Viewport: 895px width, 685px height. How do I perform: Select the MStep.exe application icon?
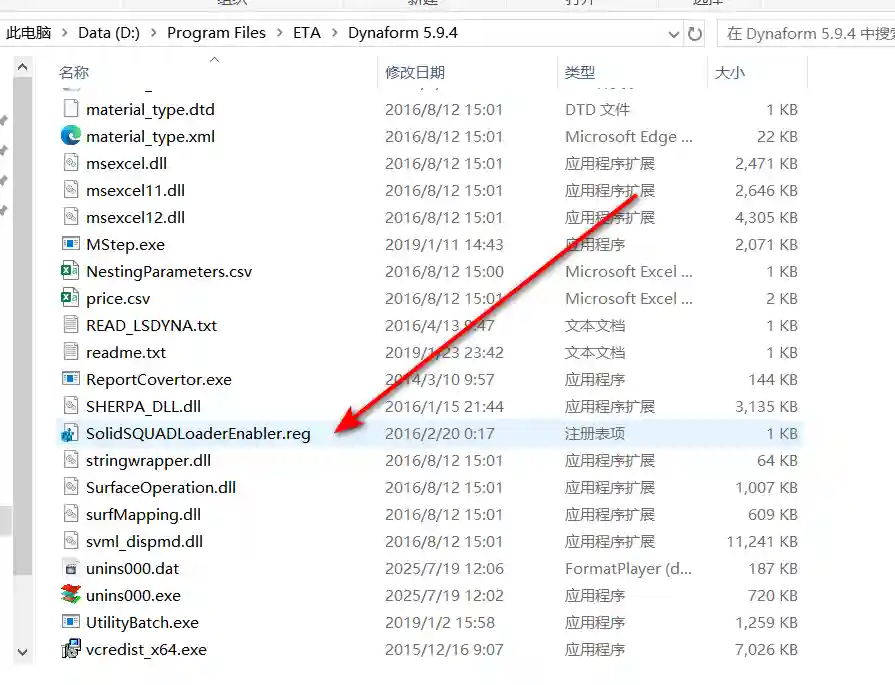click(x=70, y=244)
